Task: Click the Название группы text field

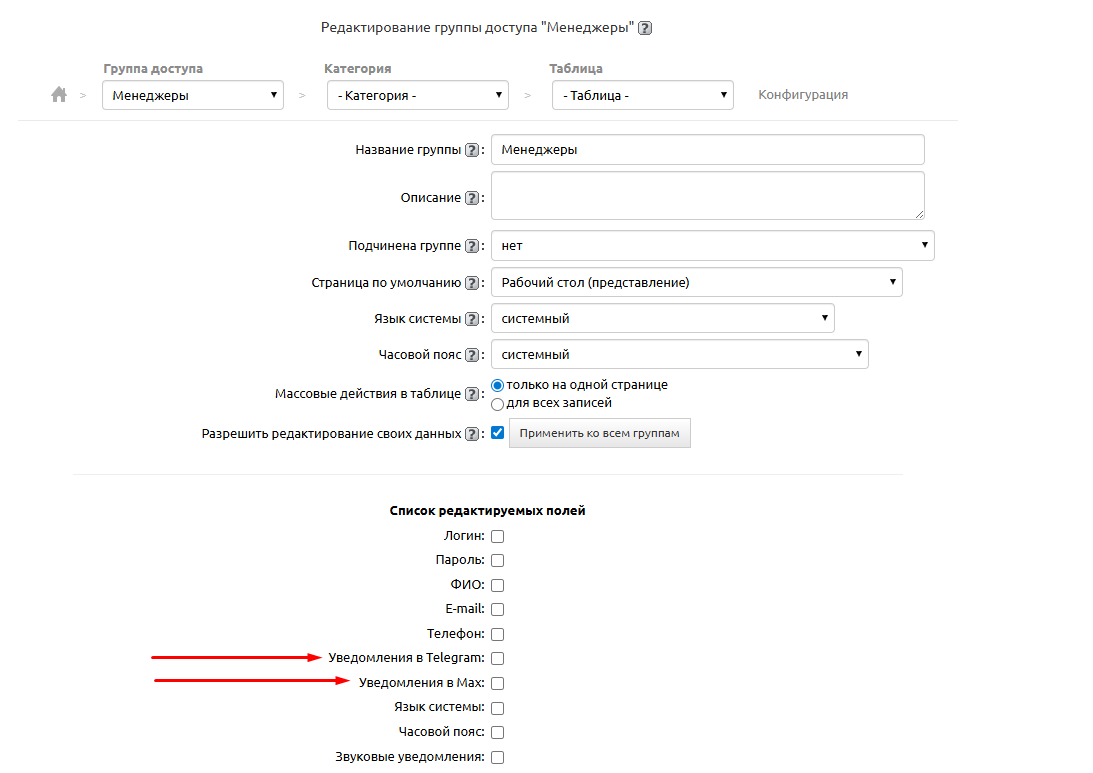Action: pyautogui.click(x=707, y=150)
